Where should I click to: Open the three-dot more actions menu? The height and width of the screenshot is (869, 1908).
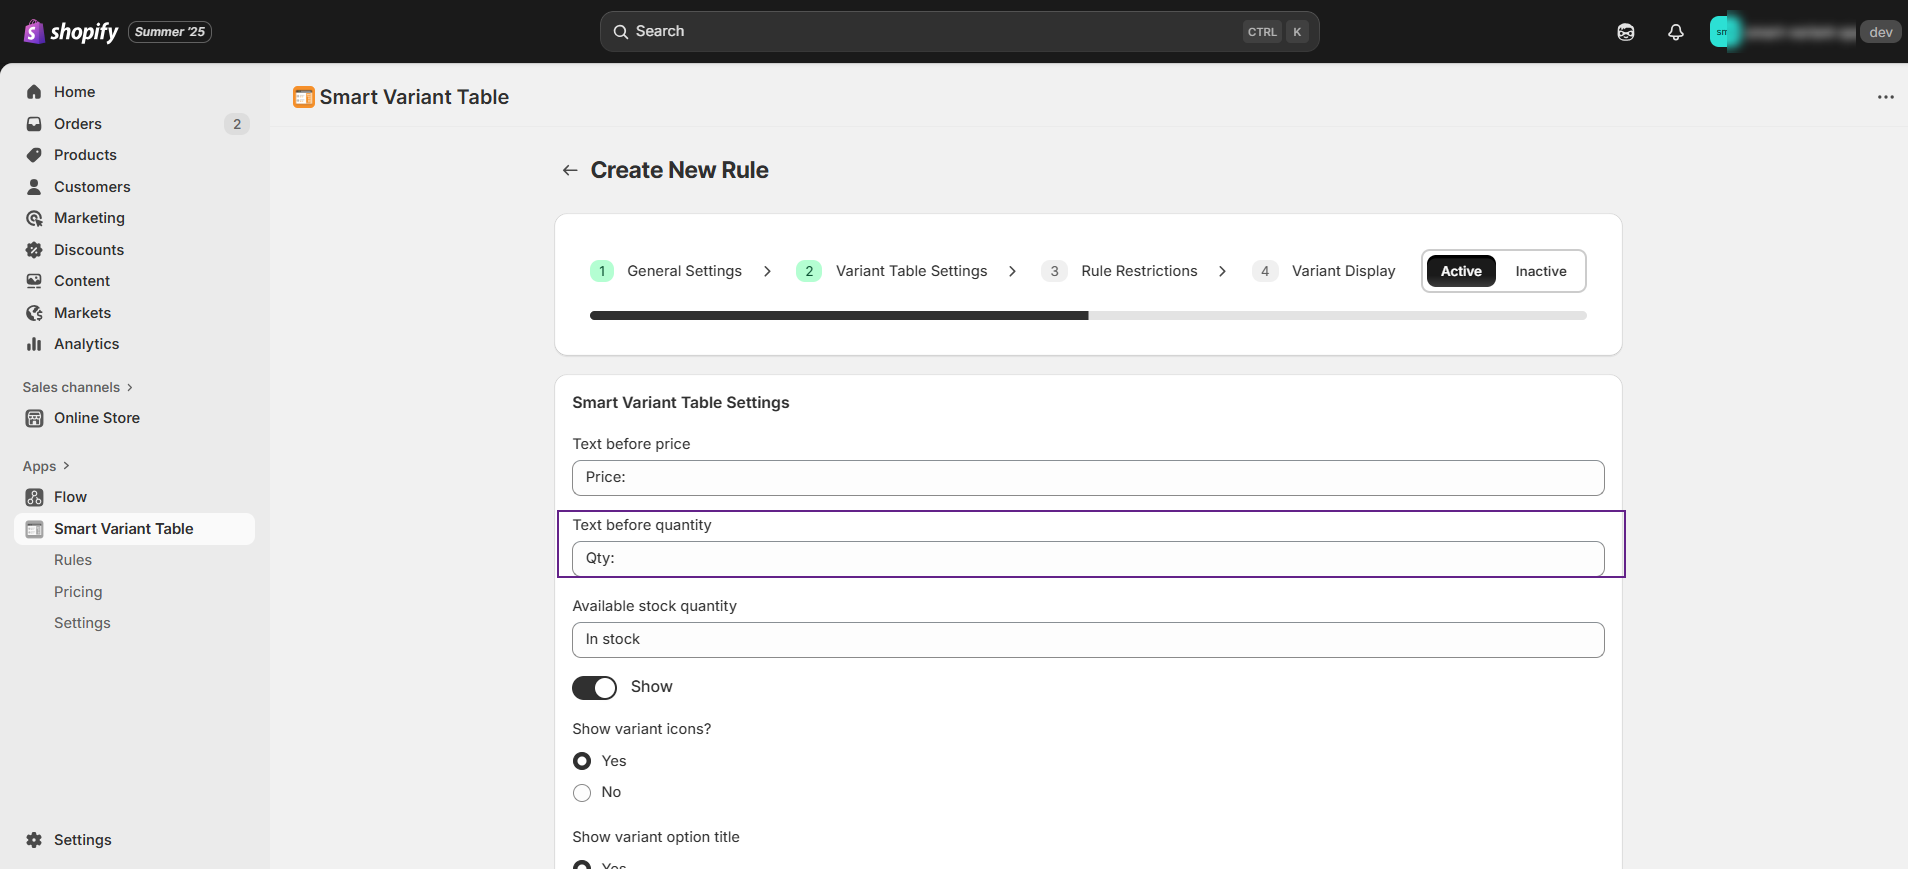click(x=1886, y=97)
